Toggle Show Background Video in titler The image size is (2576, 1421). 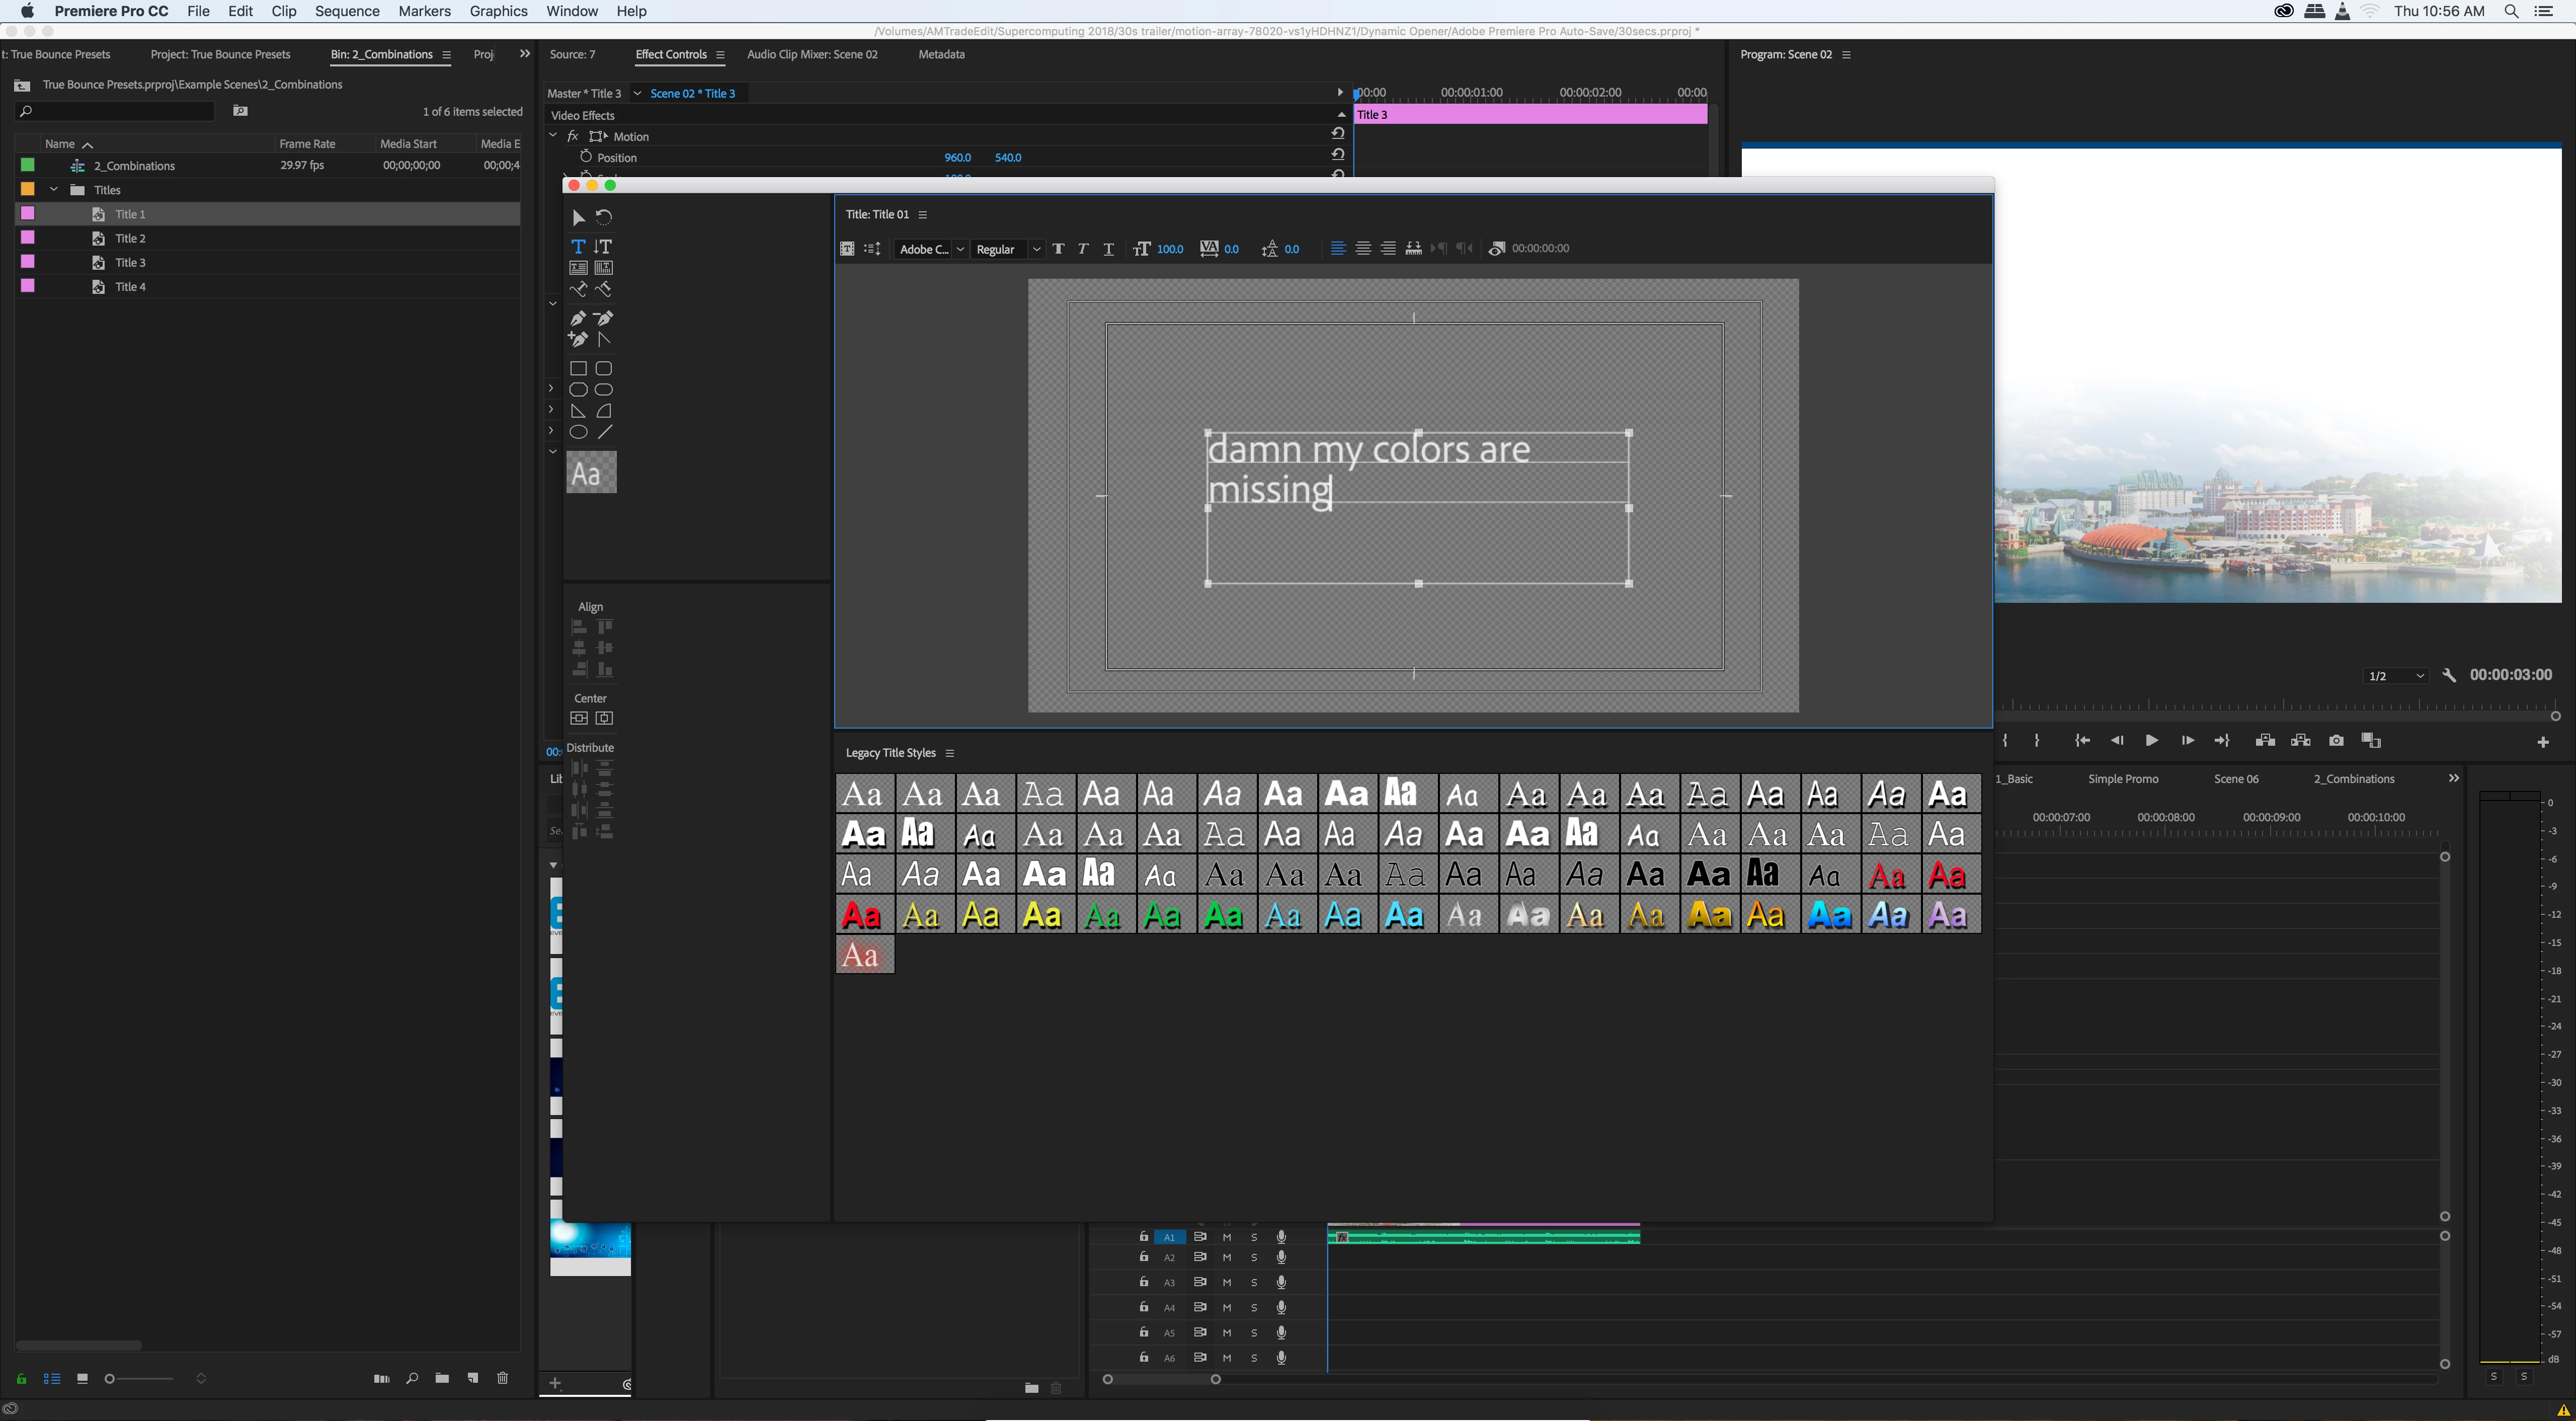click(x=1496, y=248)
